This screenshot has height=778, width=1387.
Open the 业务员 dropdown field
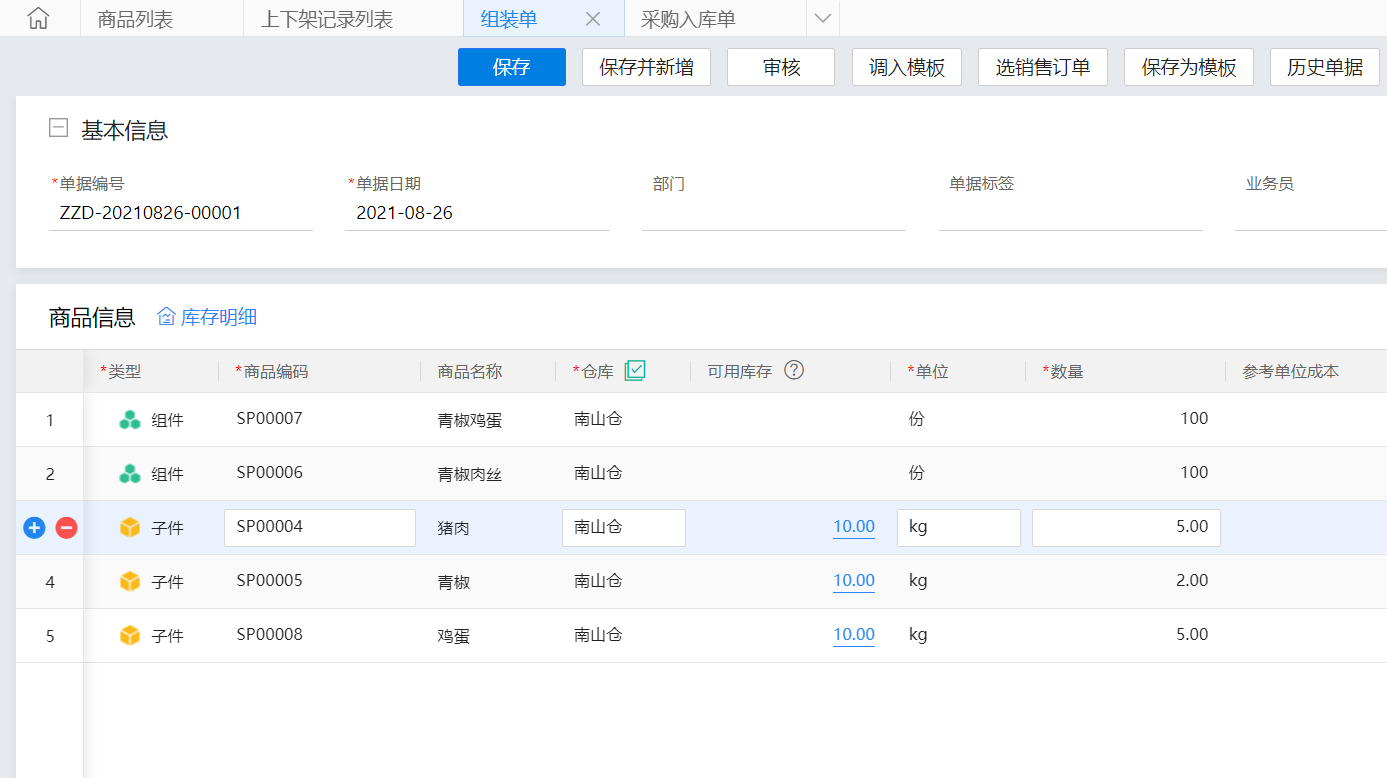pyautogui.click(x=1311, y=213)
